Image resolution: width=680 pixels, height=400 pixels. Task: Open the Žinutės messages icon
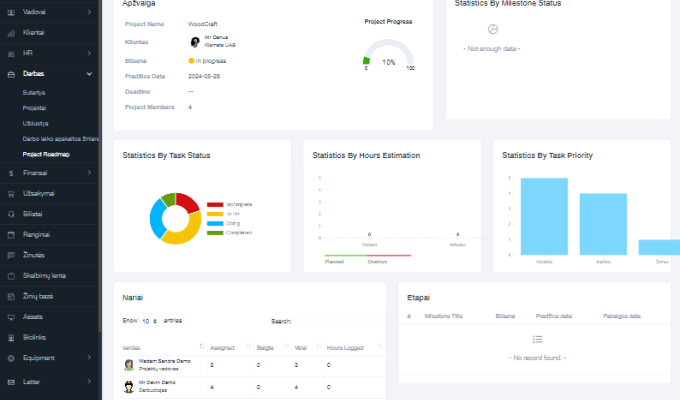coord(11,256)
